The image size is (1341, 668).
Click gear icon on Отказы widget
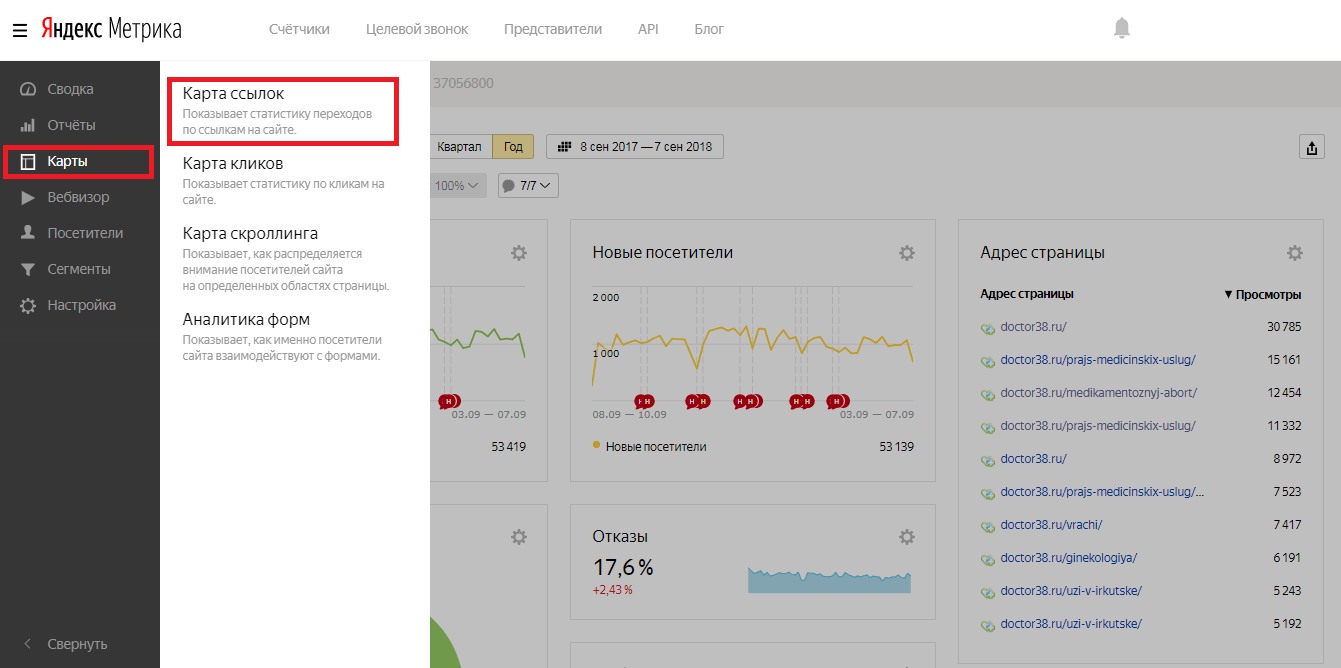point(906,537)
